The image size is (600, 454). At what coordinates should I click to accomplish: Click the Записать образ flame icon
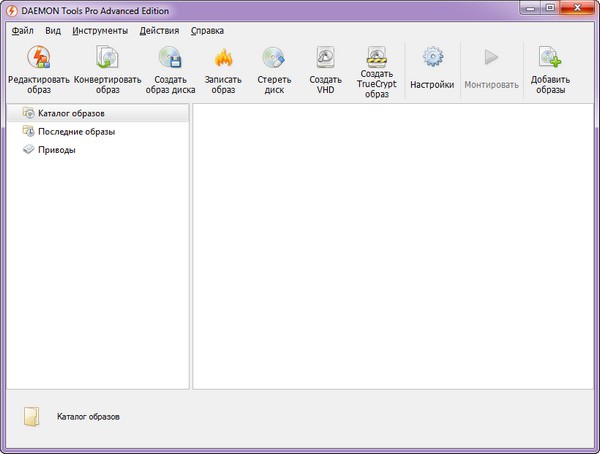224,59
